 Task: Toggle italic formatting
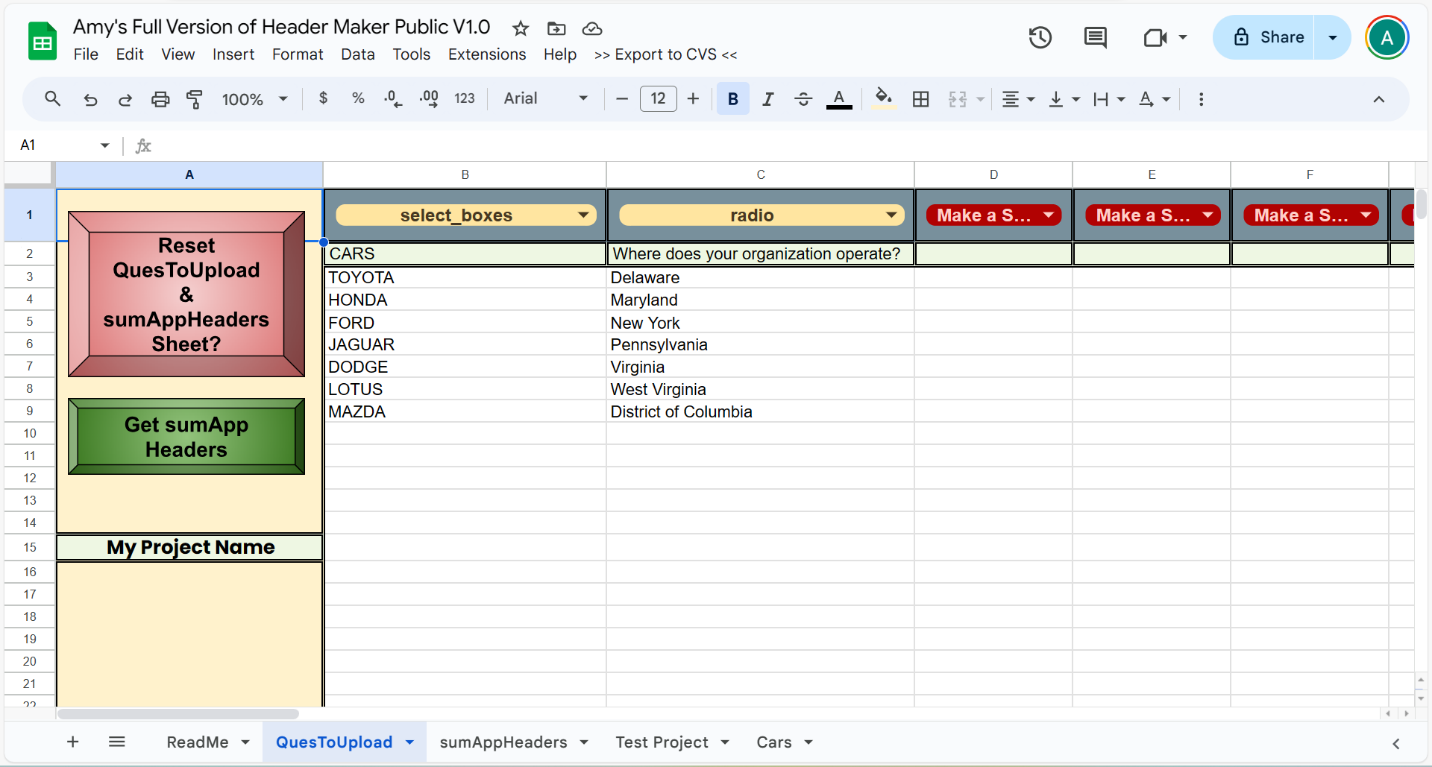pos(768,99)
